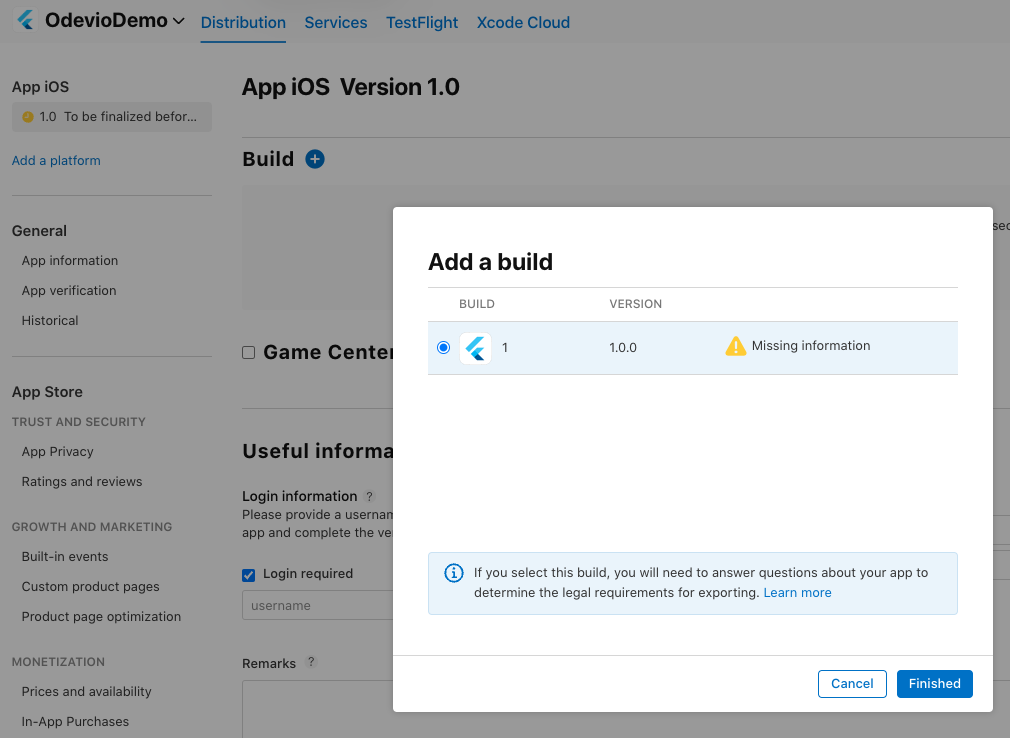Click the username input field

(317, 605)
